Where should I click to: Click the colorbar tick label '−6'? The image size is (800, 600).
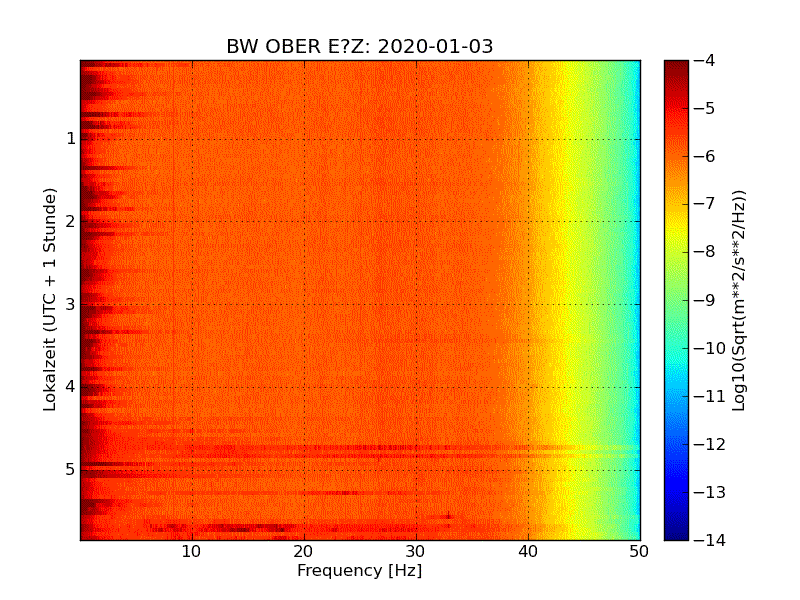[705, 156]
